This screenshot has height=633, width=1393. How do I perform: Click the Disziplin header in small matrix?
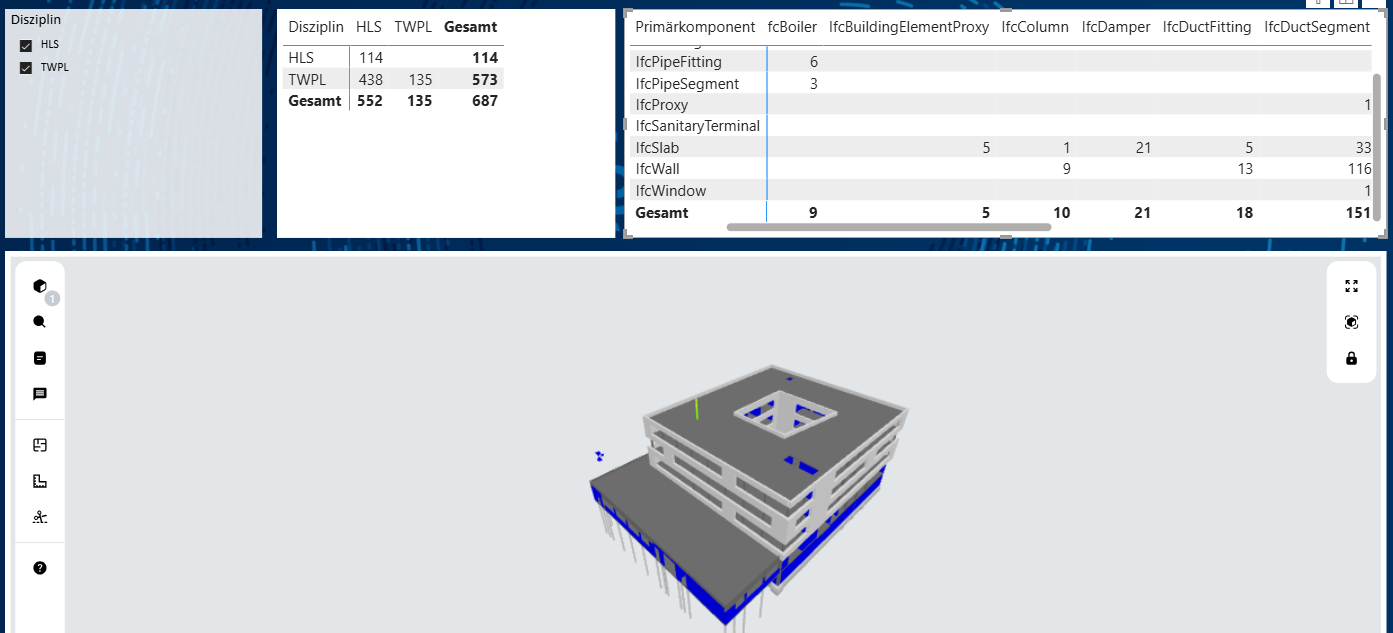[316, 27]
